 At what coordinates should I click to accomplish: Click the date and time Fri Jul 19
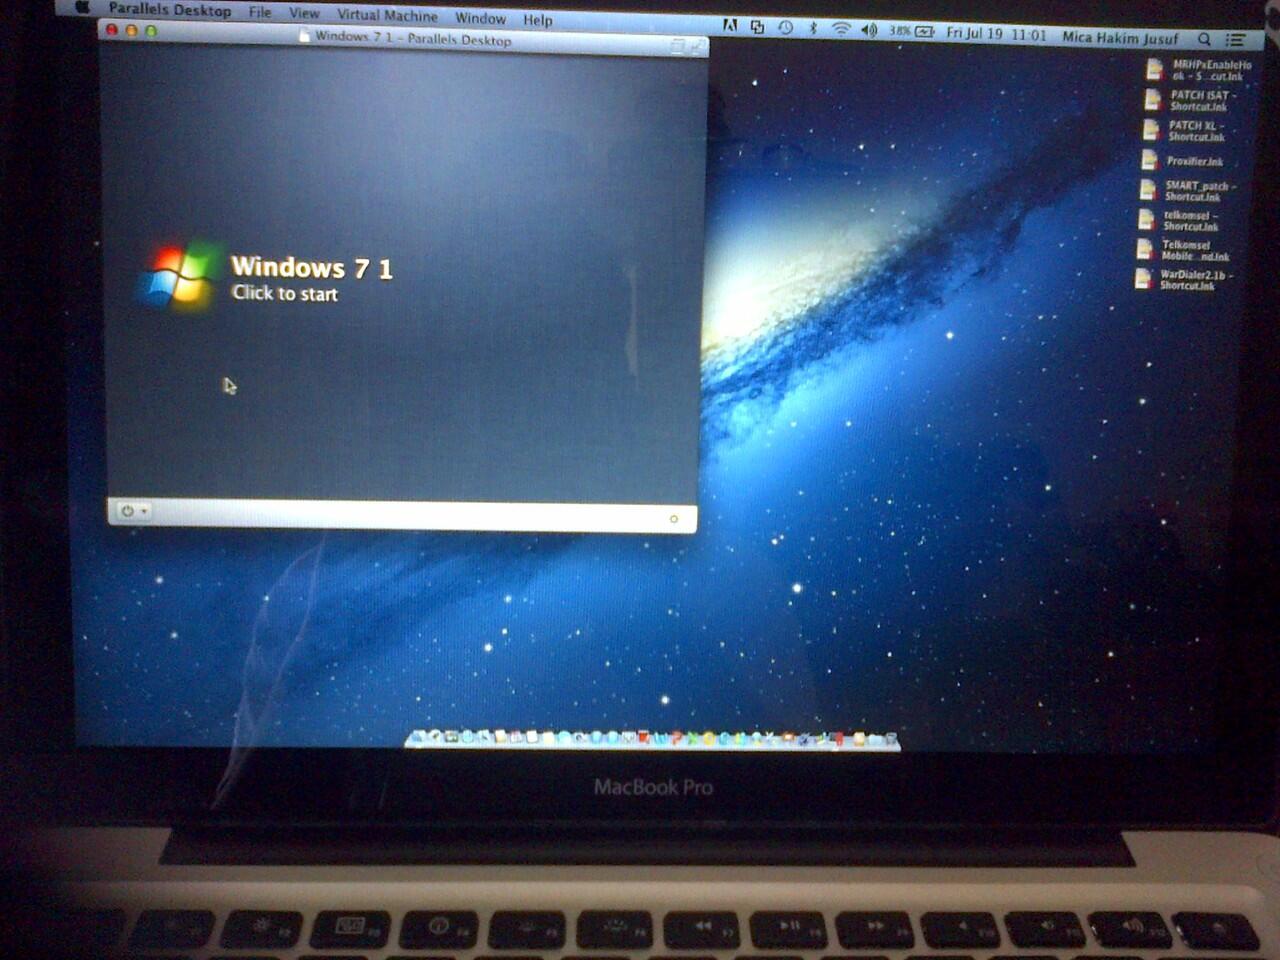pos(996,33)
